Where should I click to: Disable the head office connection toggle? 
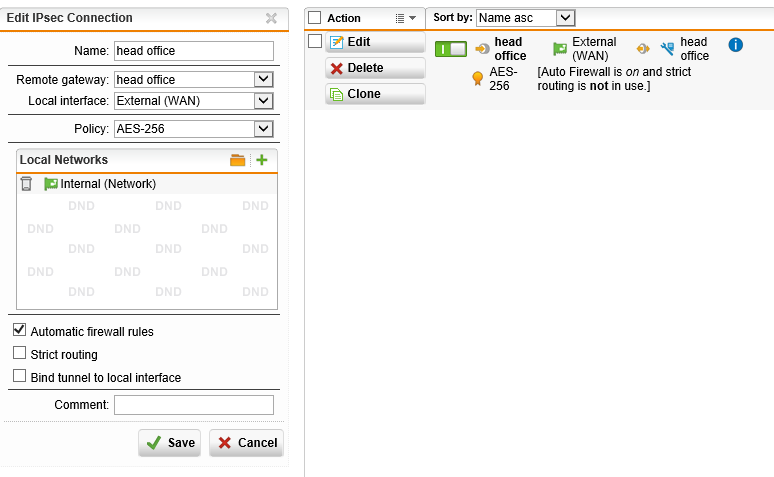coord(451,49)
